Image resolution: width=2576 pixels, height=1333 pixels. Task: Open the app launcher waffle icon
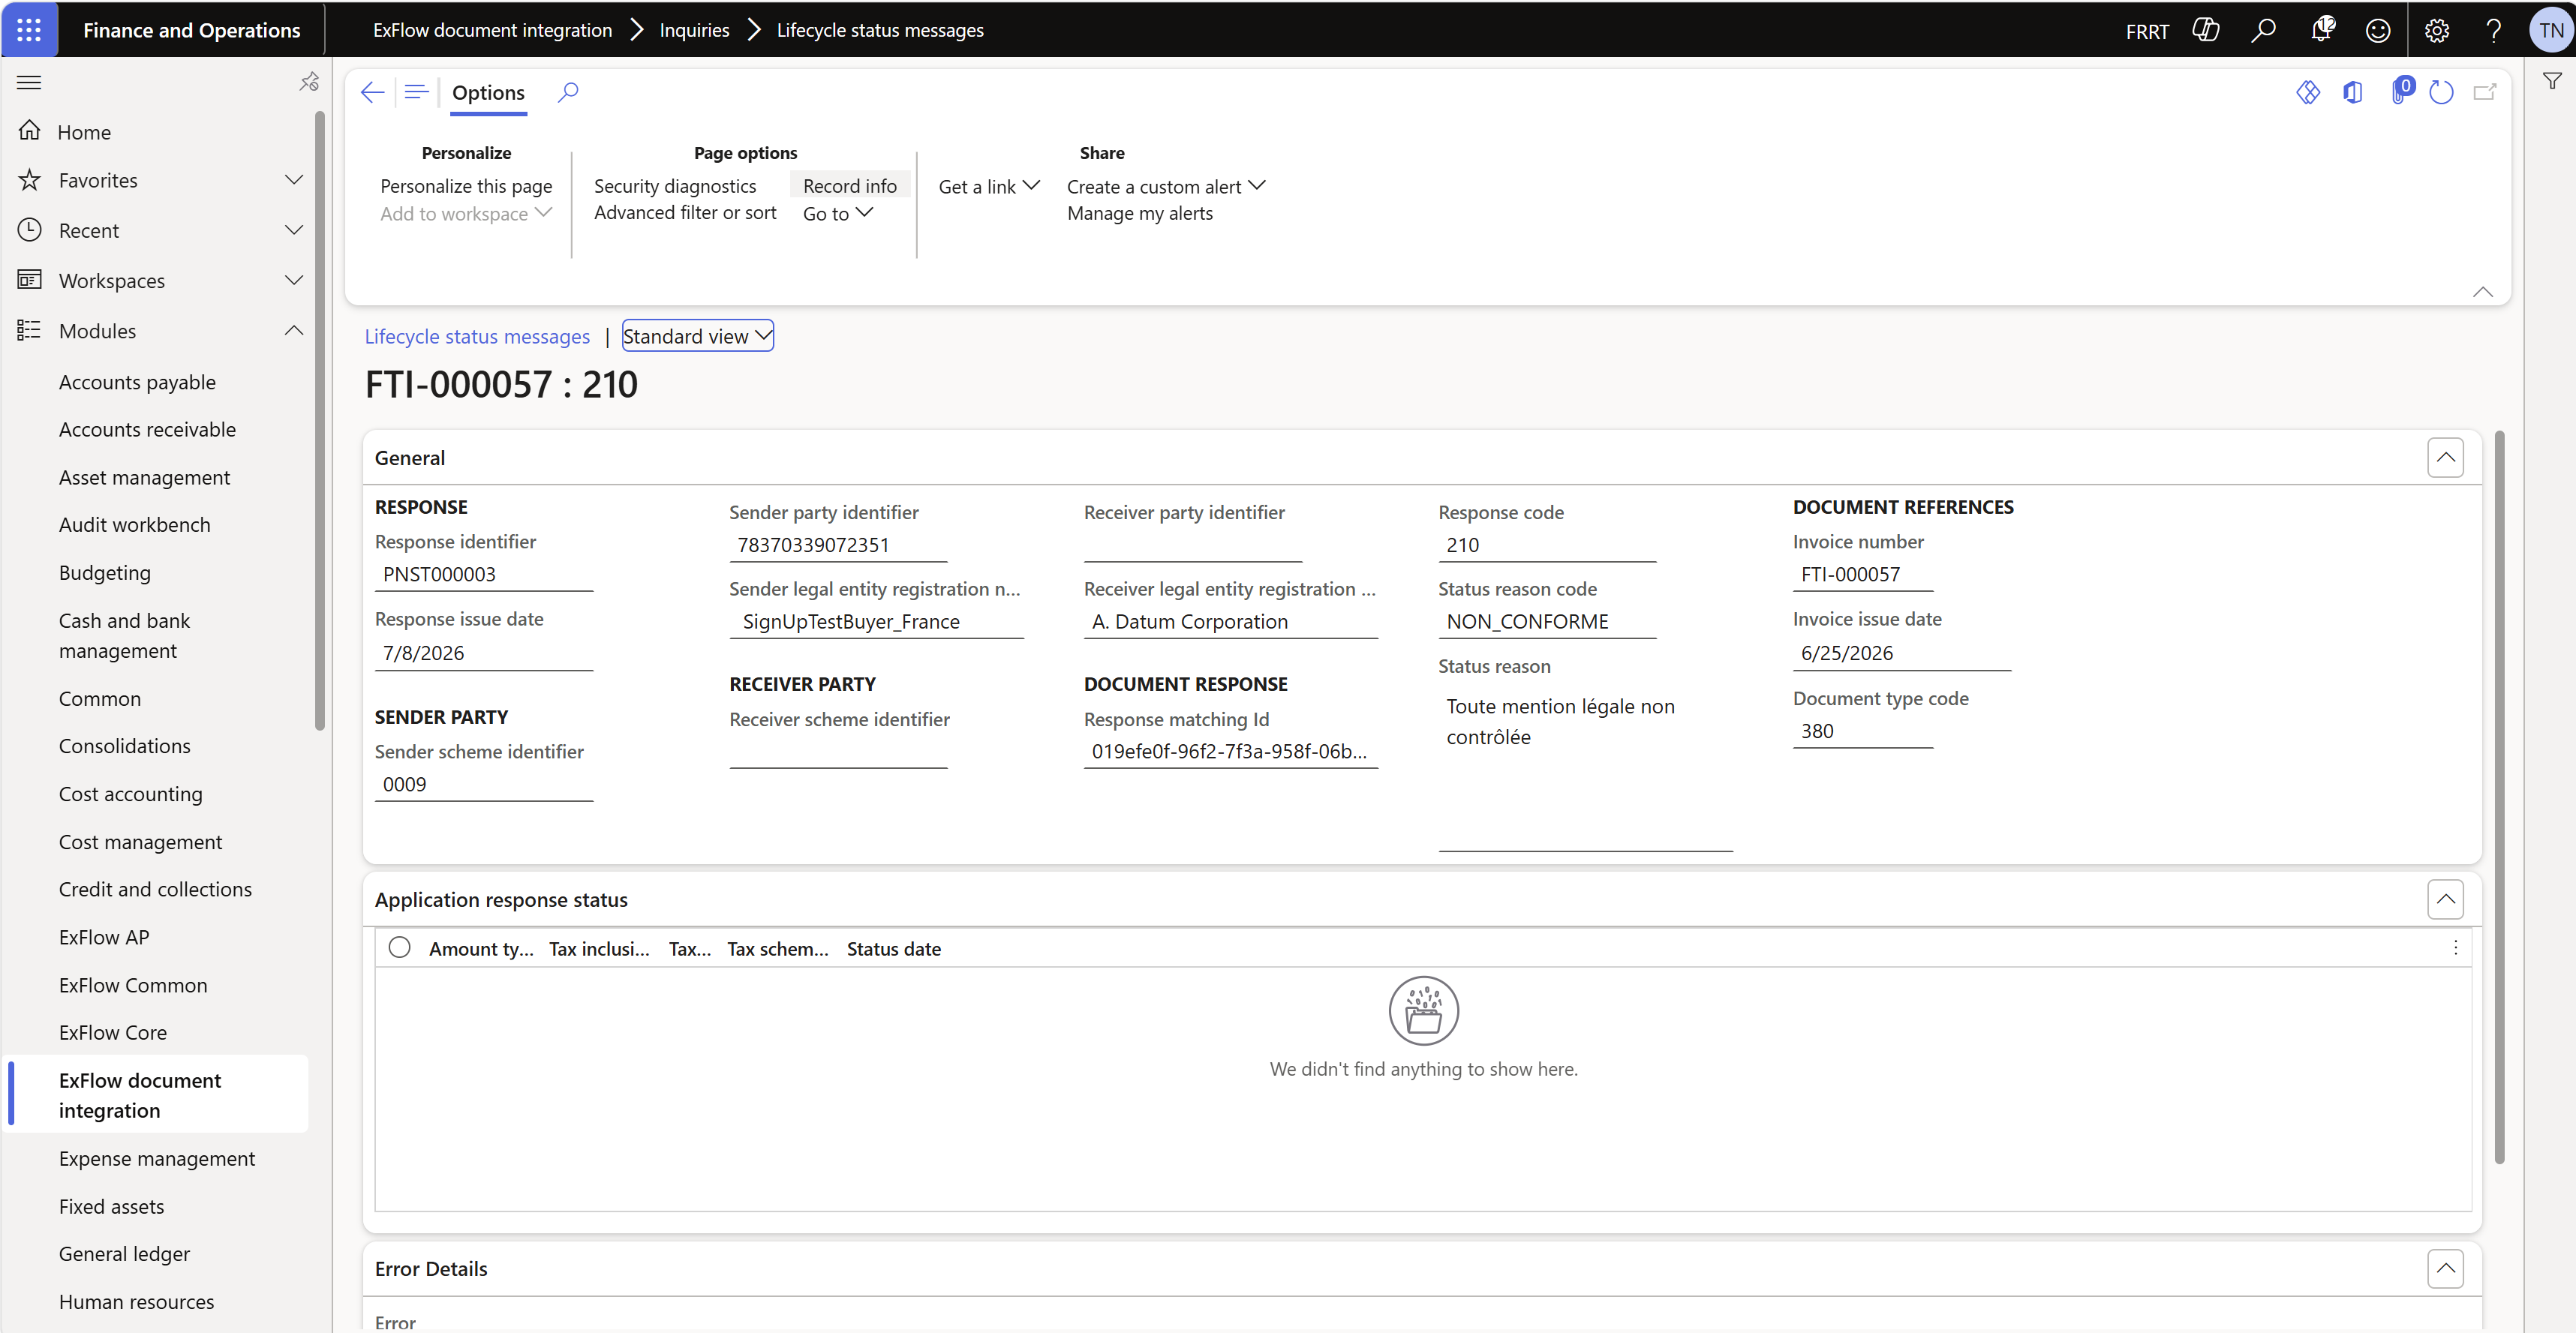tap(29, 30)
